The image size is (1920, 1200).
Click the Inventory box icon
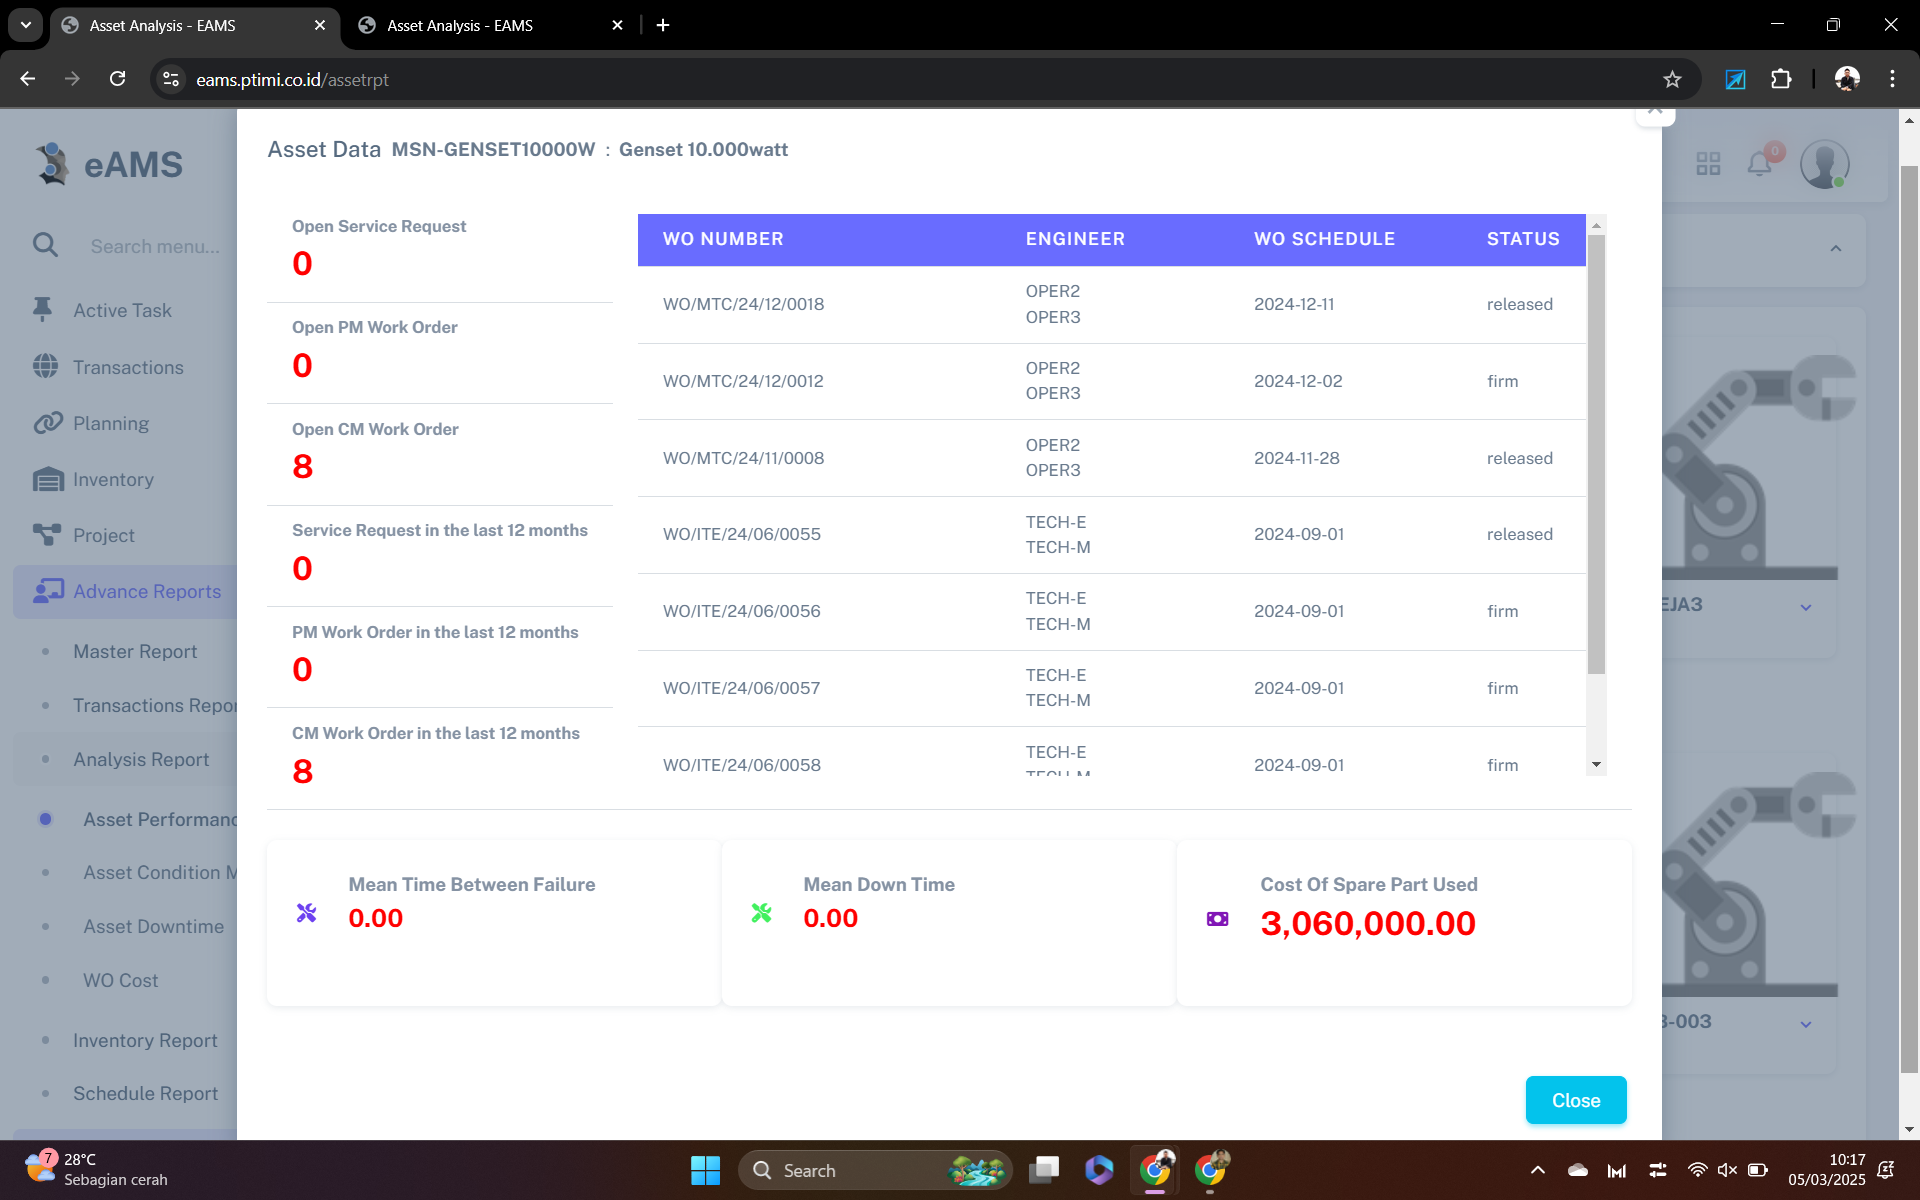pos(47,480)
